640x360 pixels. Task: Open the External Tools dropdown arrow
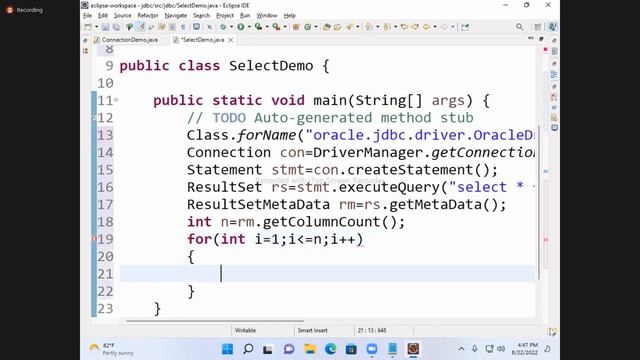click(285, 27)
